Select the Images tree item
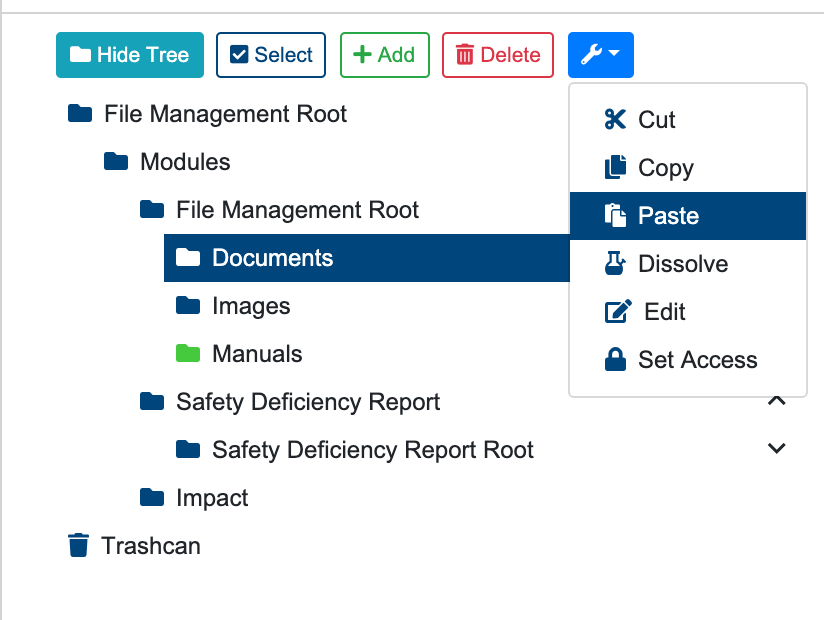Image resolution: width=824 pixels, height=620 pixels. [251, 306]
